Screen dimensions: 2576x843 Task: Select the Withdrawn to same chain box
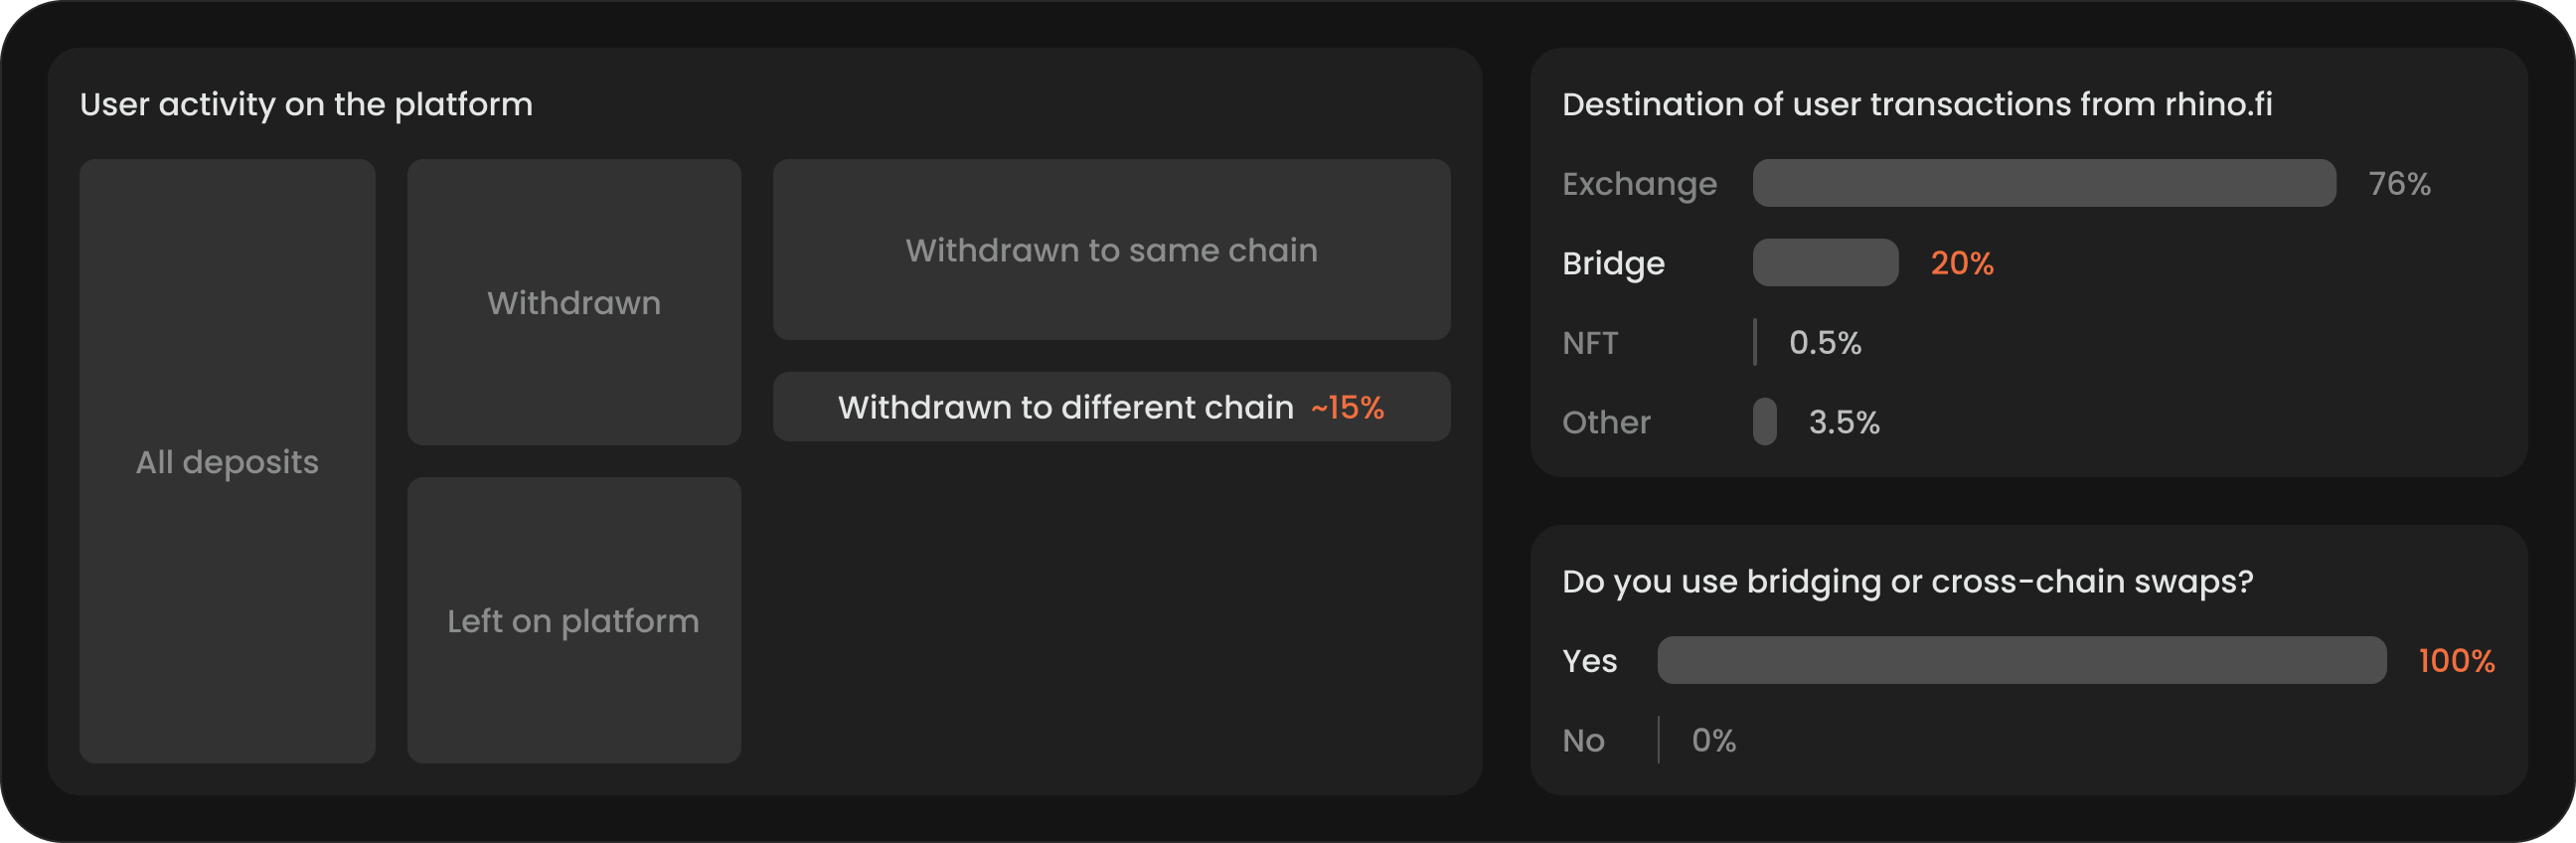click(x=1111, y=249)
